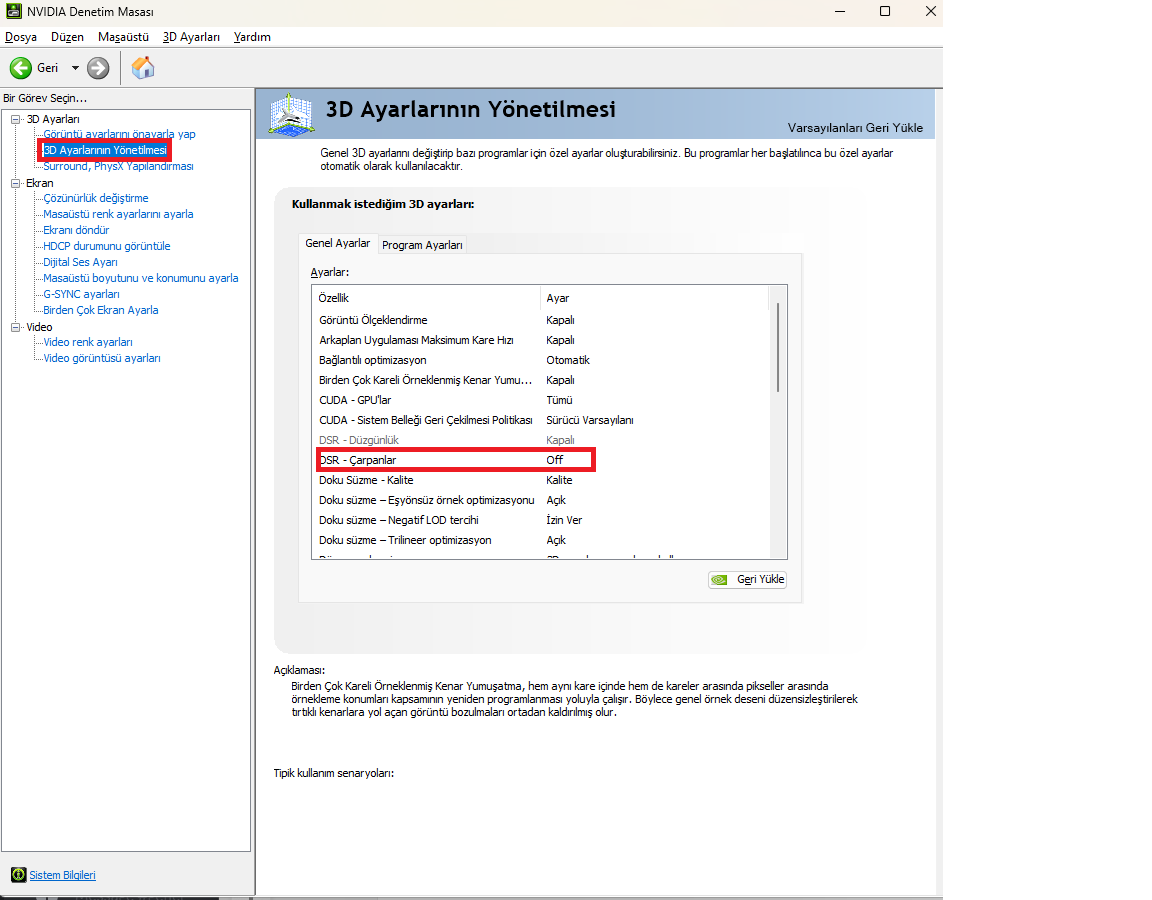Click the 3D settings header graphic icon
This screenshot has width=1152, height=900.
[x=292, y=114]
